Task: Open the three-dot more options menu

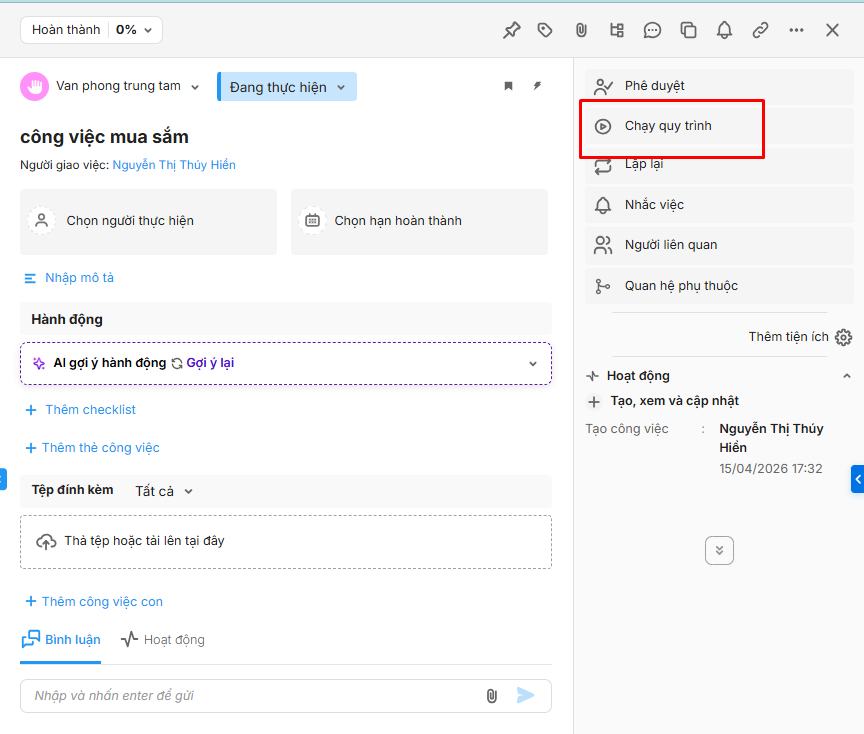Action: coord(796,30)
